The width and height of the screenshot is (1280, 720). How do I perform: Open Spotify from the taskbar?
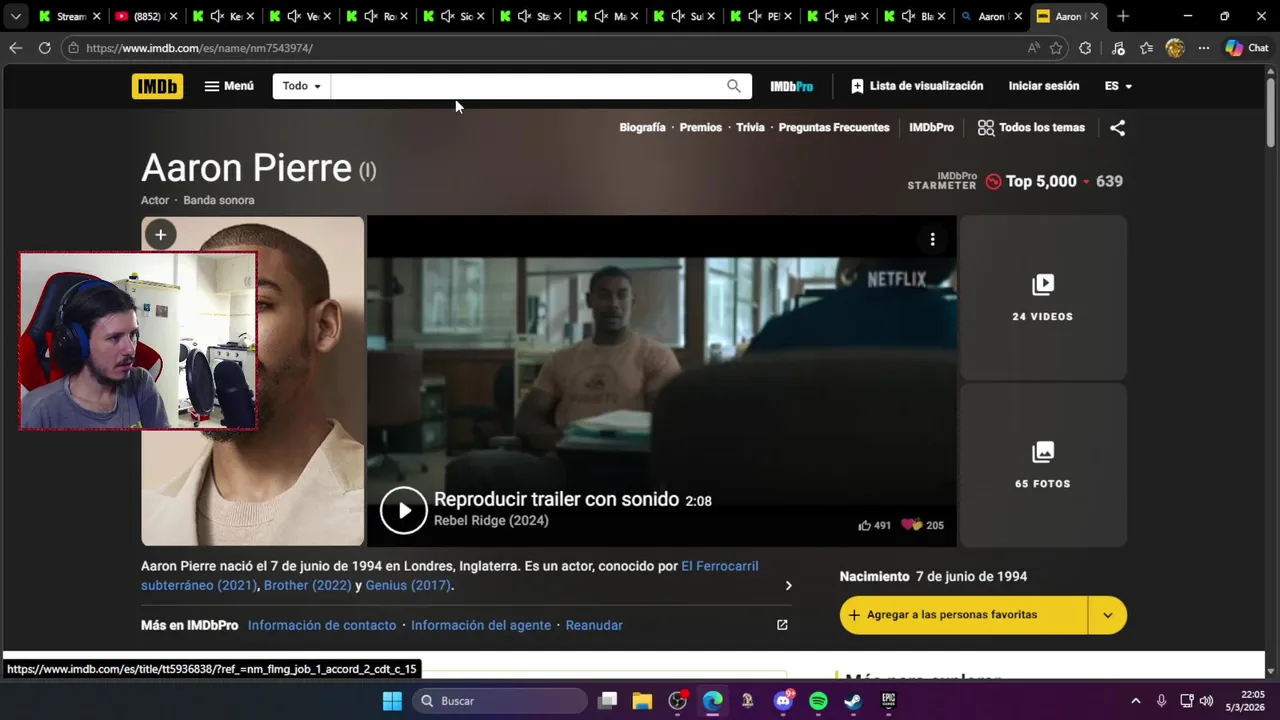(x=818, y=701)
